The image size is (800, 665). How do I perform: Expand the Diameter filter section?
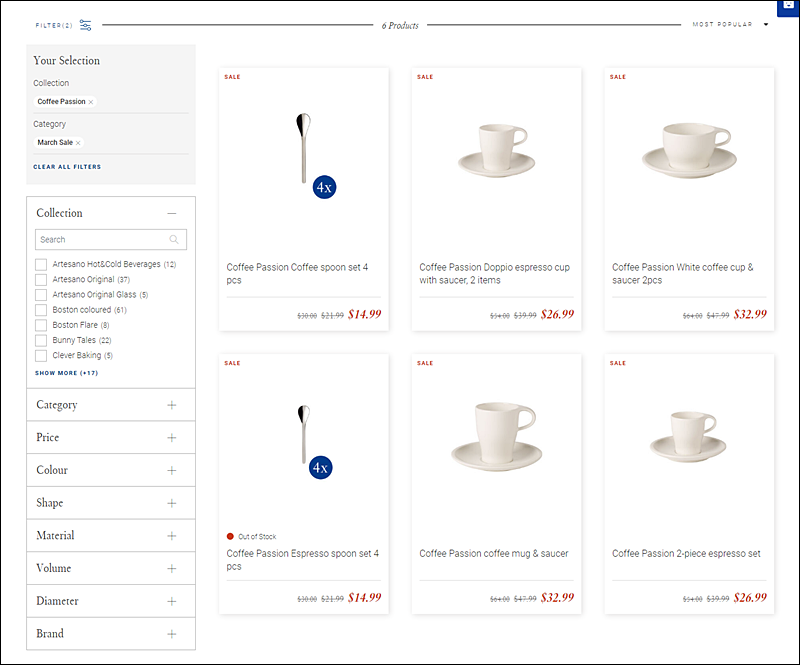click(172, 601)
